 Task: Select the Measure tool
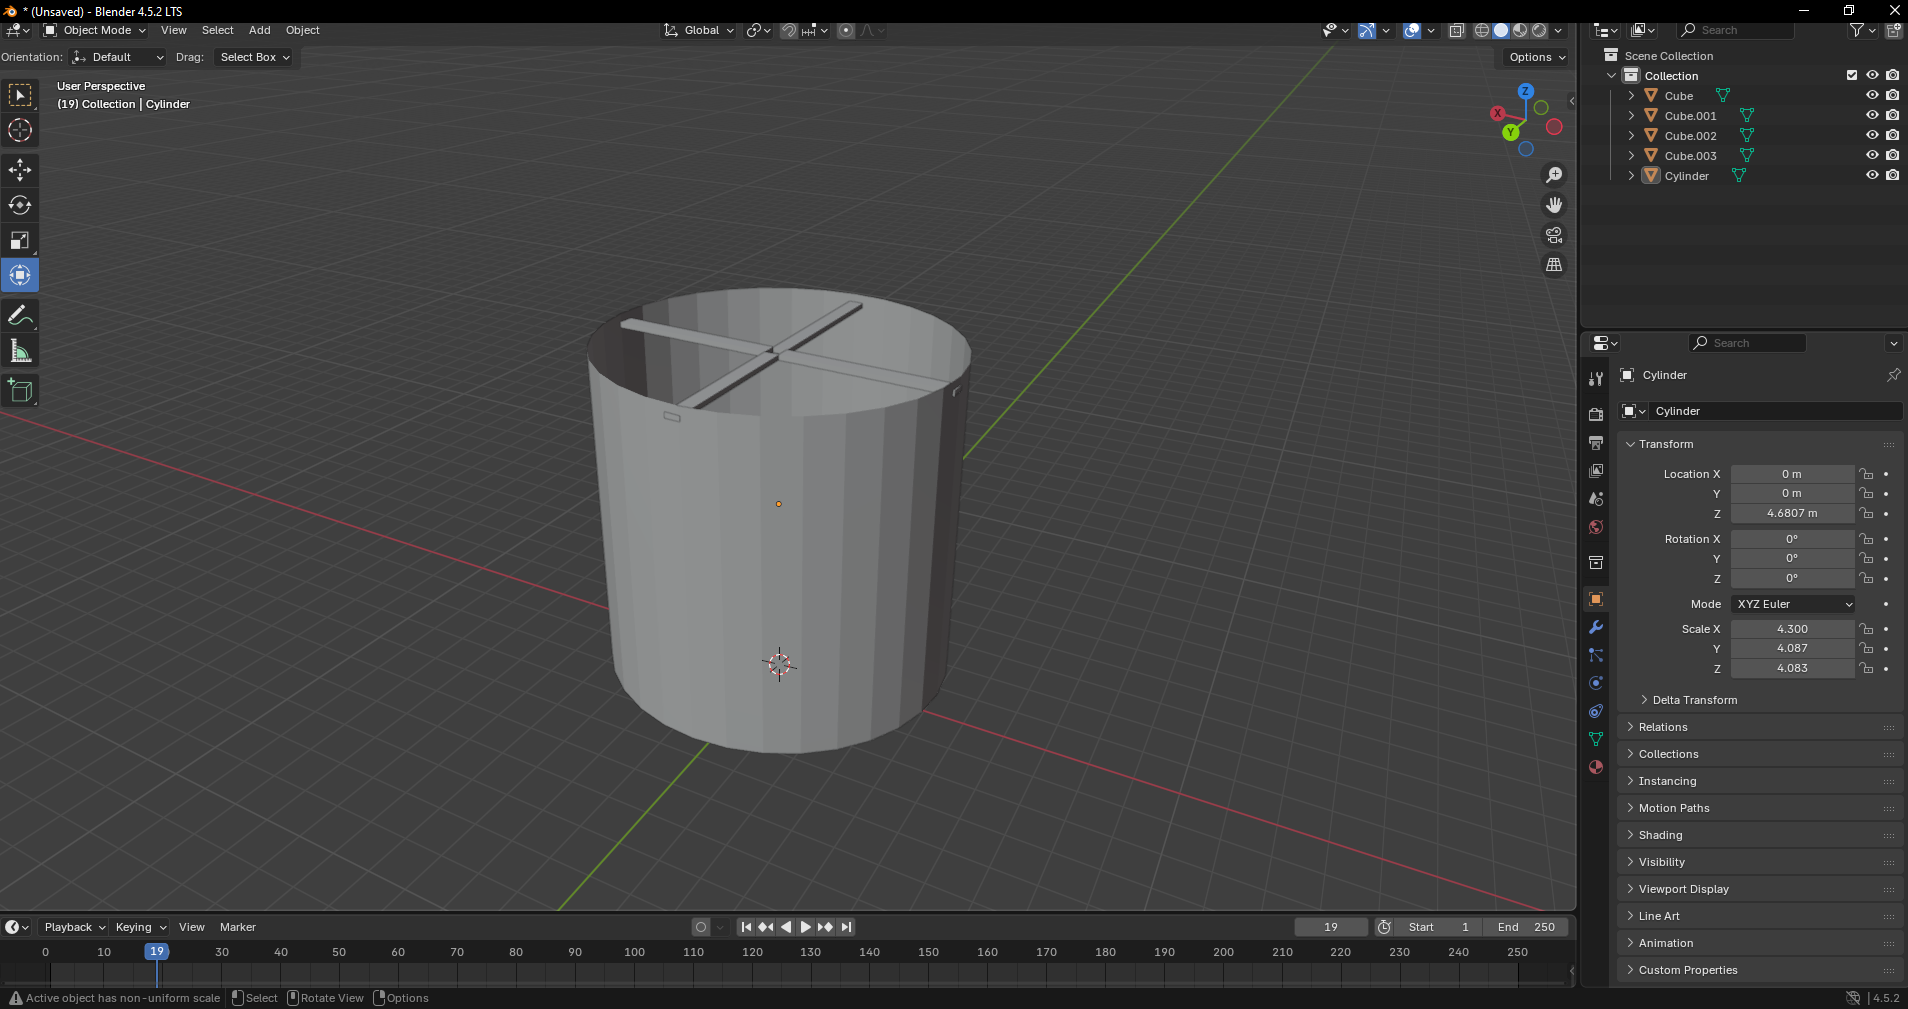(20, 351)
